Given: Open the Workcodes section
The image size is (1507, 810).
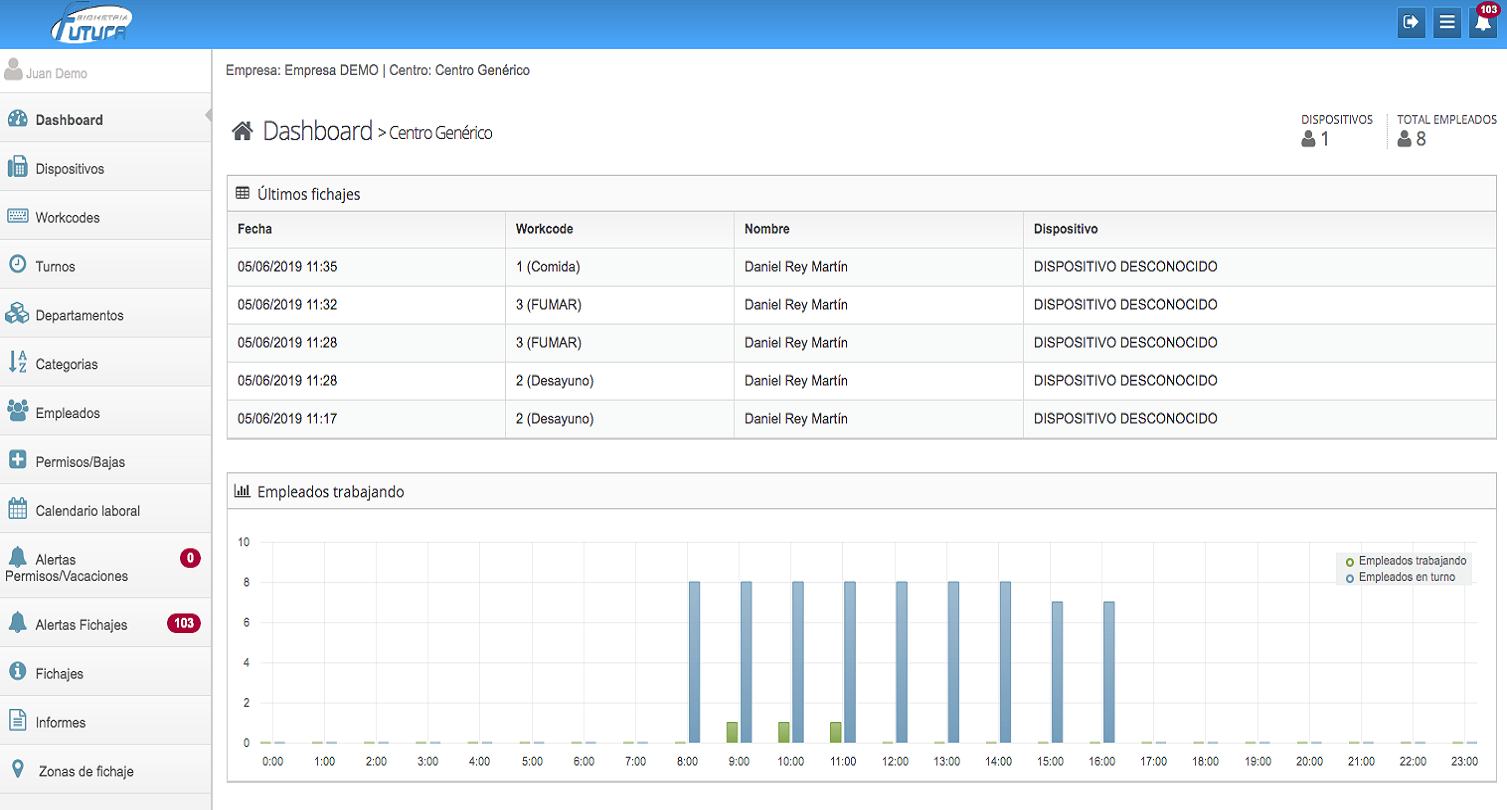Looking at the screenshot, I should [106, 217].
